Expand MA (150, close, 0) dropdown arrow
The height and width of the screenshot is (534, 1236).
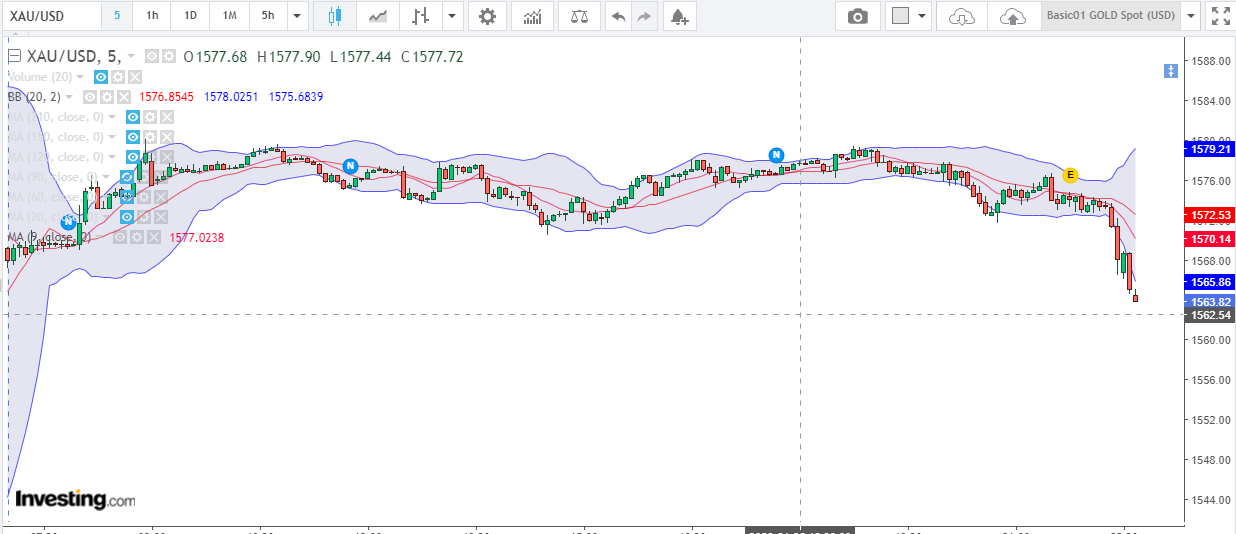pos(112,137)
